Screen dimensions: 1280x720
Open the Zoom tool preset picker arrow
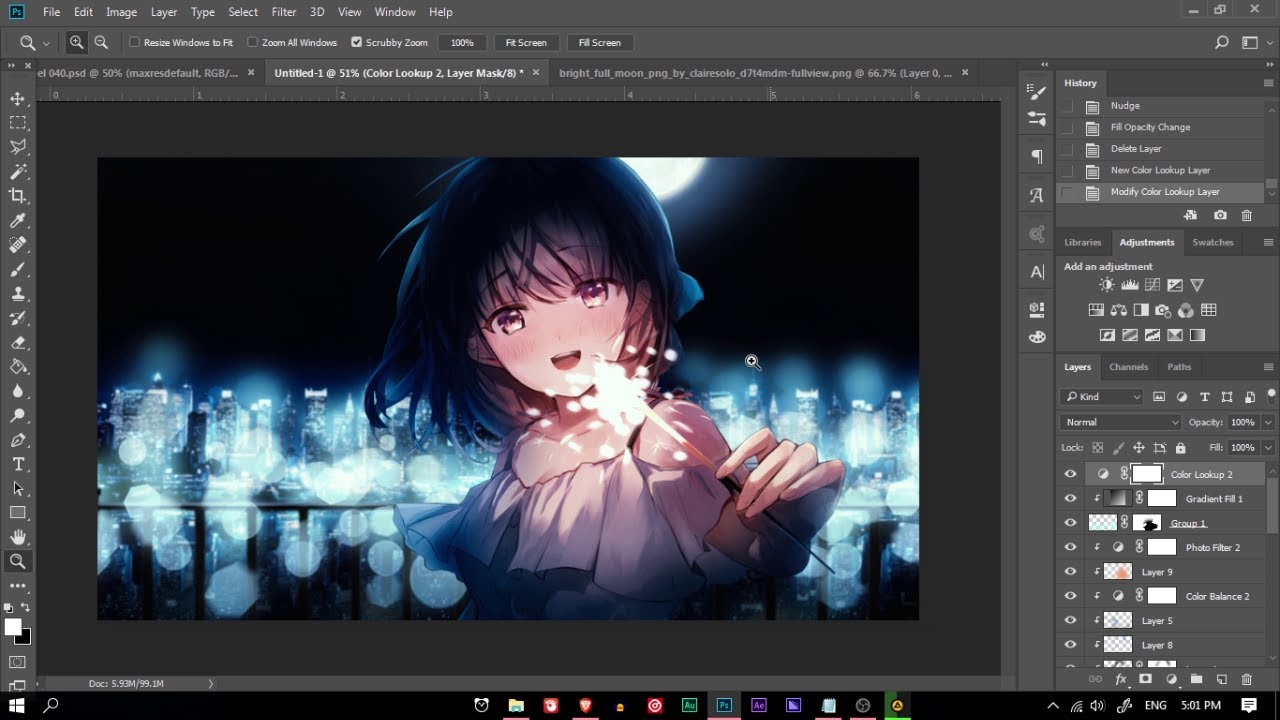coord(46,43)
